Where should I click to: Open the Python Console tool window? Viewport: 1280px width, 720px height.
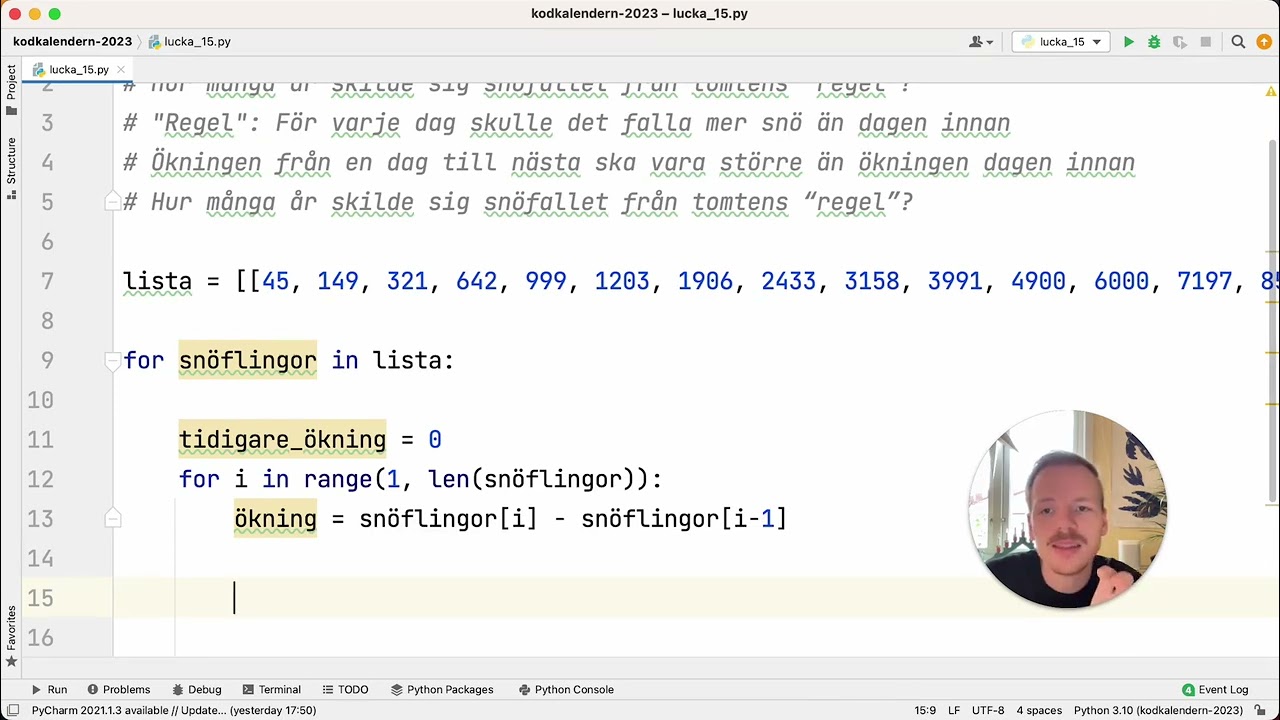click(x=566, y=690)
